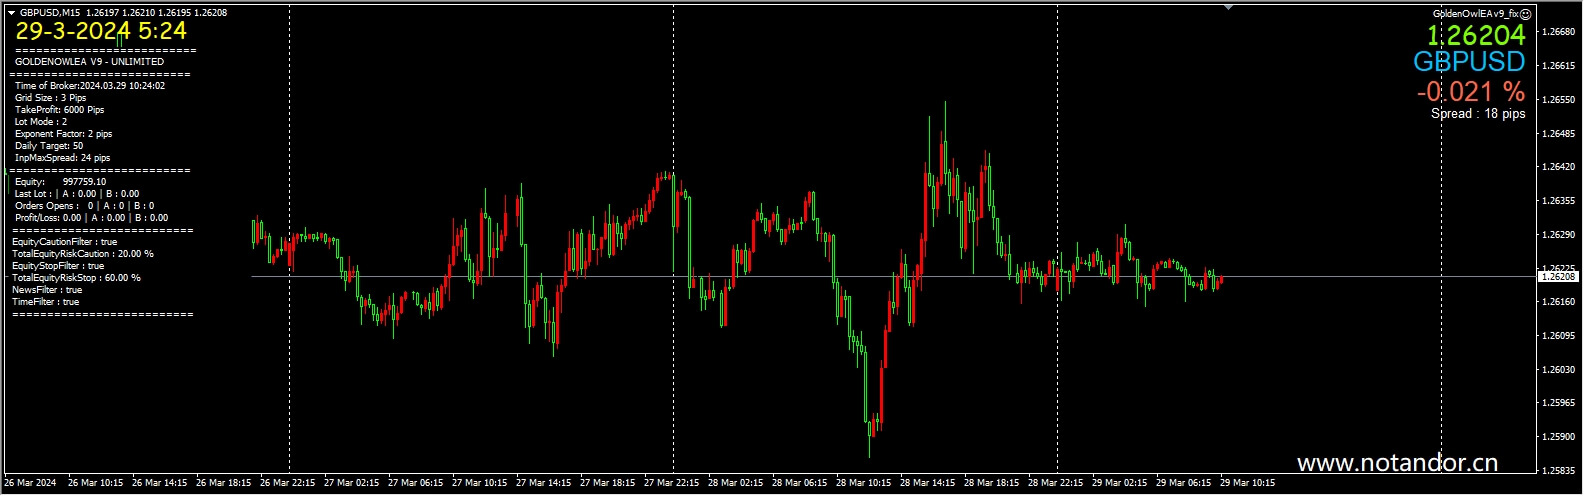Open the GBPUSD,M15 chart dropdown arrow

[11, 13]
